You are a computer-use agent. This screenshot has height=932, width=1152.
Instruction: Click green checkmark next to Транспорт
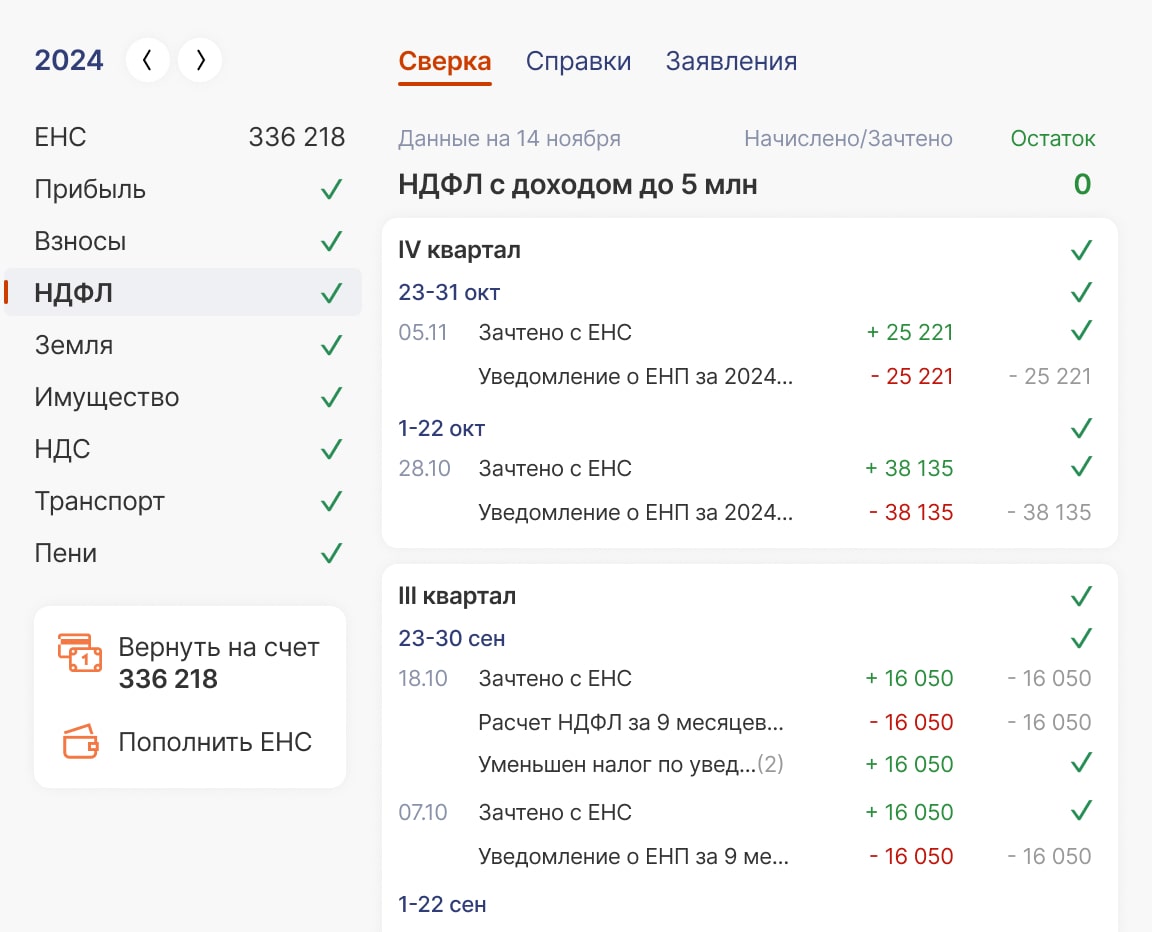[331, 501]
